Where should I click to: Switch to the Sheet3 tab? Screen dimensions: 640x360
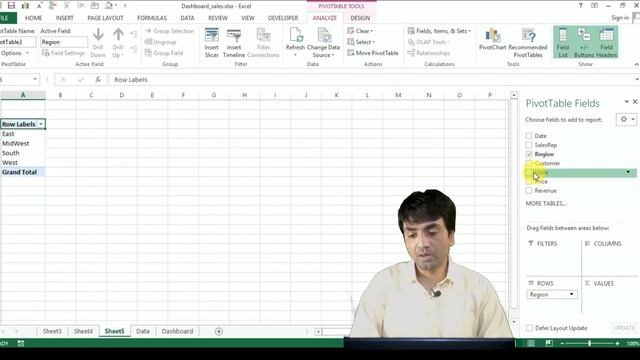click(52, 331)
